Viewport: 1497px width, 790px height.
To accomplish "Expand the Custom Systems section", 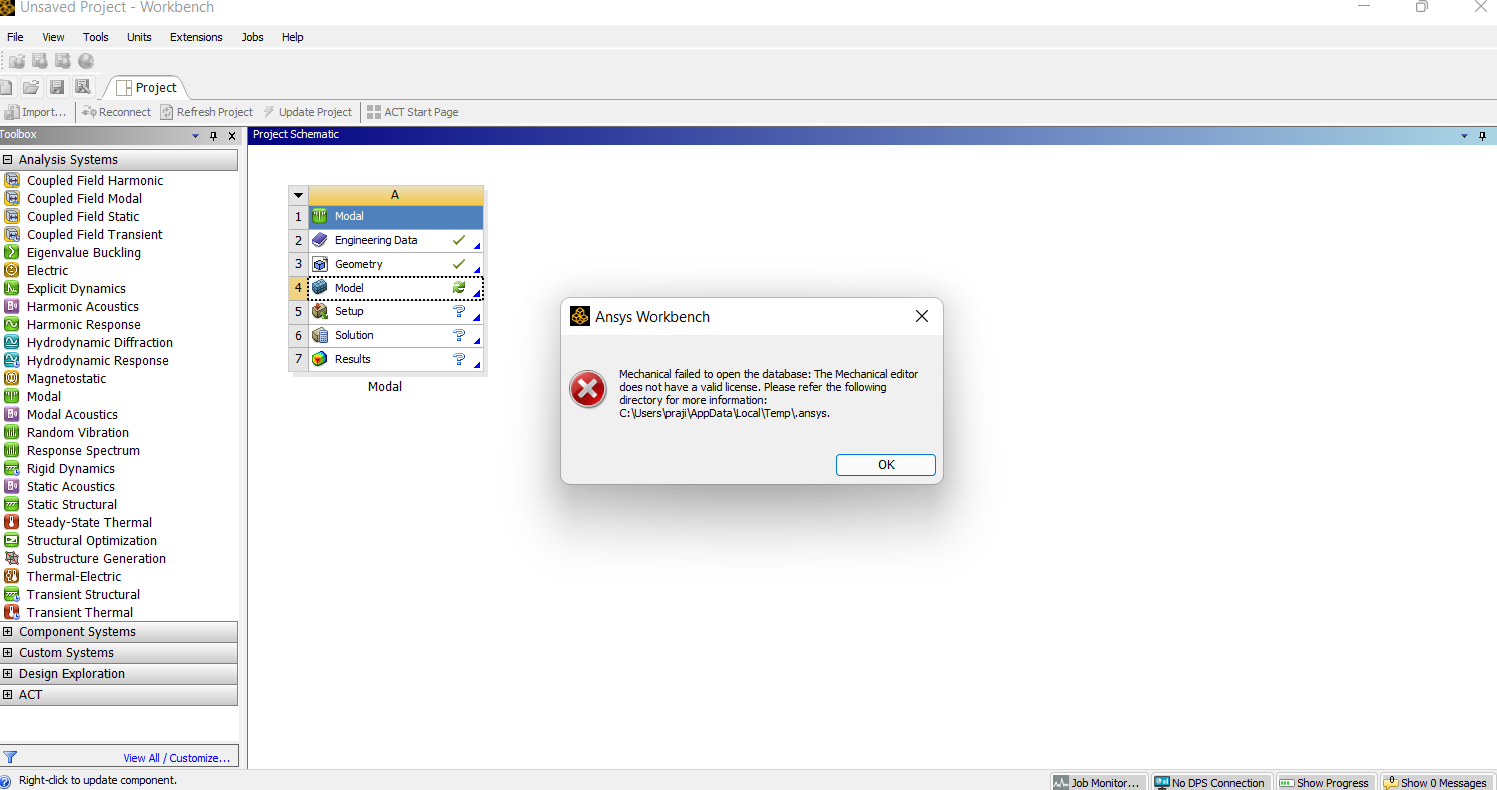I will click(x=8, y=653).
